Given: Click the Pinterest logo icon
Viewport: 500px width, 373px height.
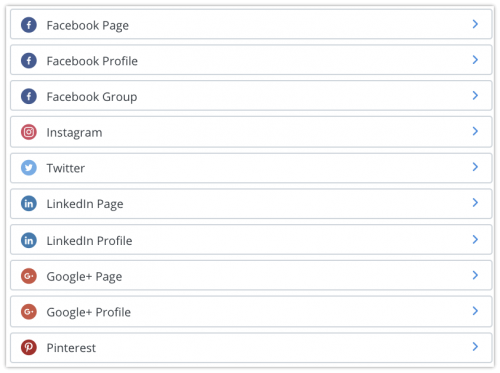Looking at the screenshot, I should (29, 347).
